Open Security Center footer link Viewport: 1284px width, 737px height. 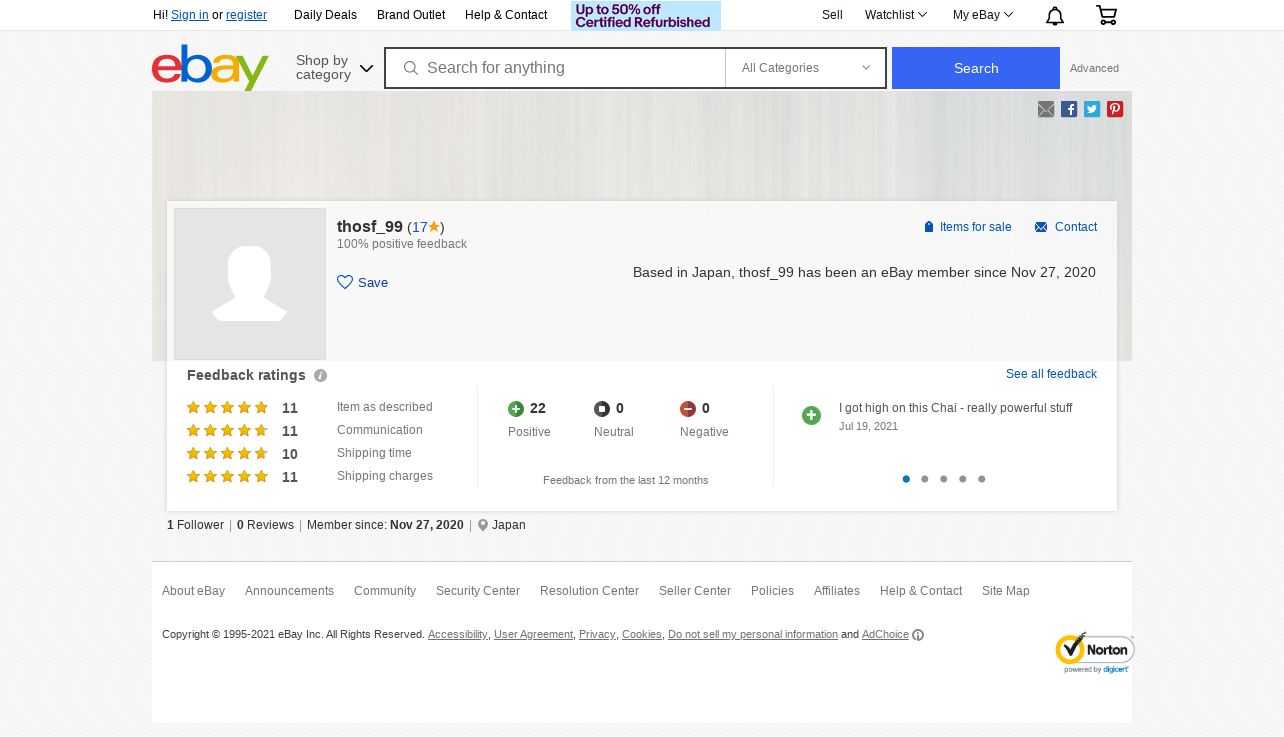[x=478, y=591]
